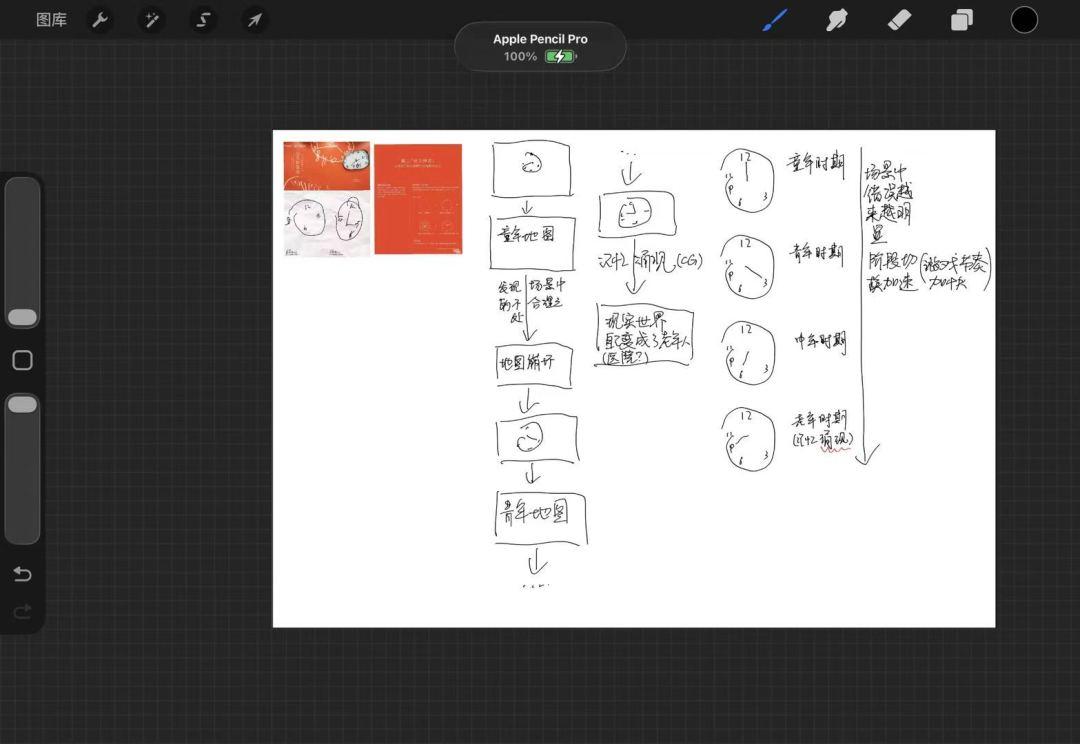Tap the 童年时期 handwritten label

tap(816, 165)
